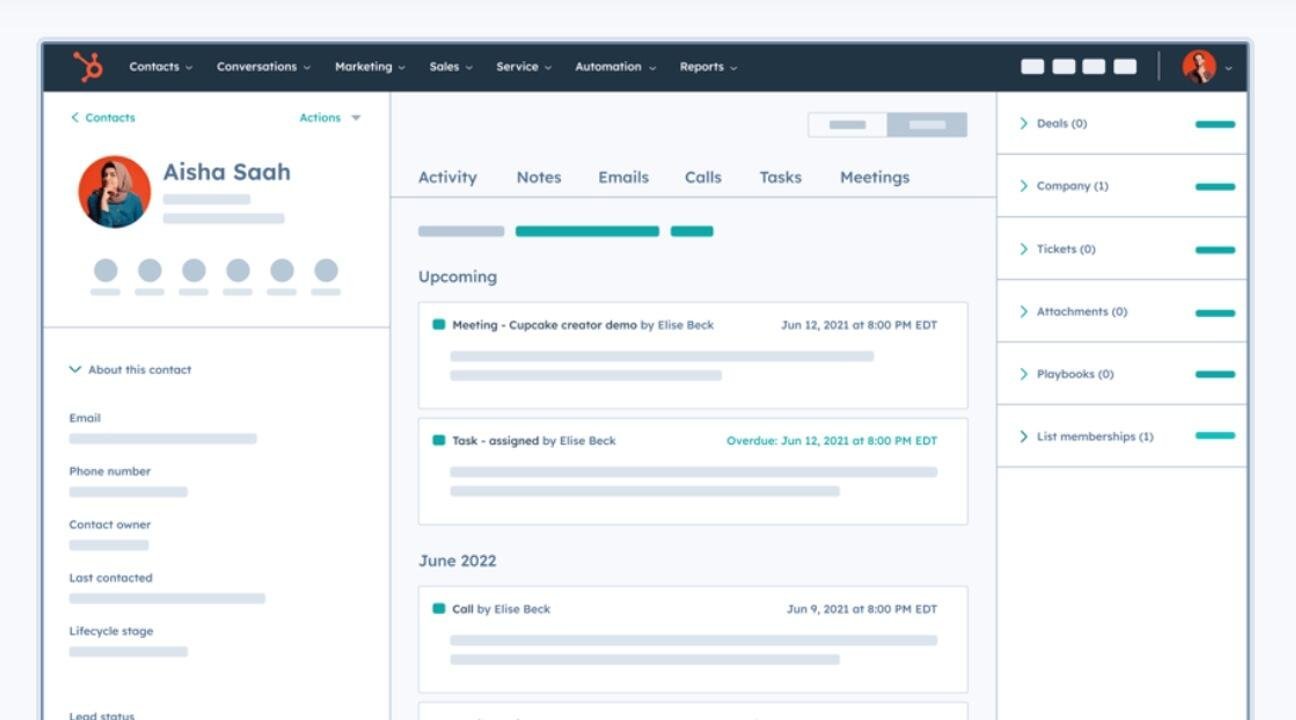
Task: Click the HubSpot sprocket logo
Action: coord(88,67)
